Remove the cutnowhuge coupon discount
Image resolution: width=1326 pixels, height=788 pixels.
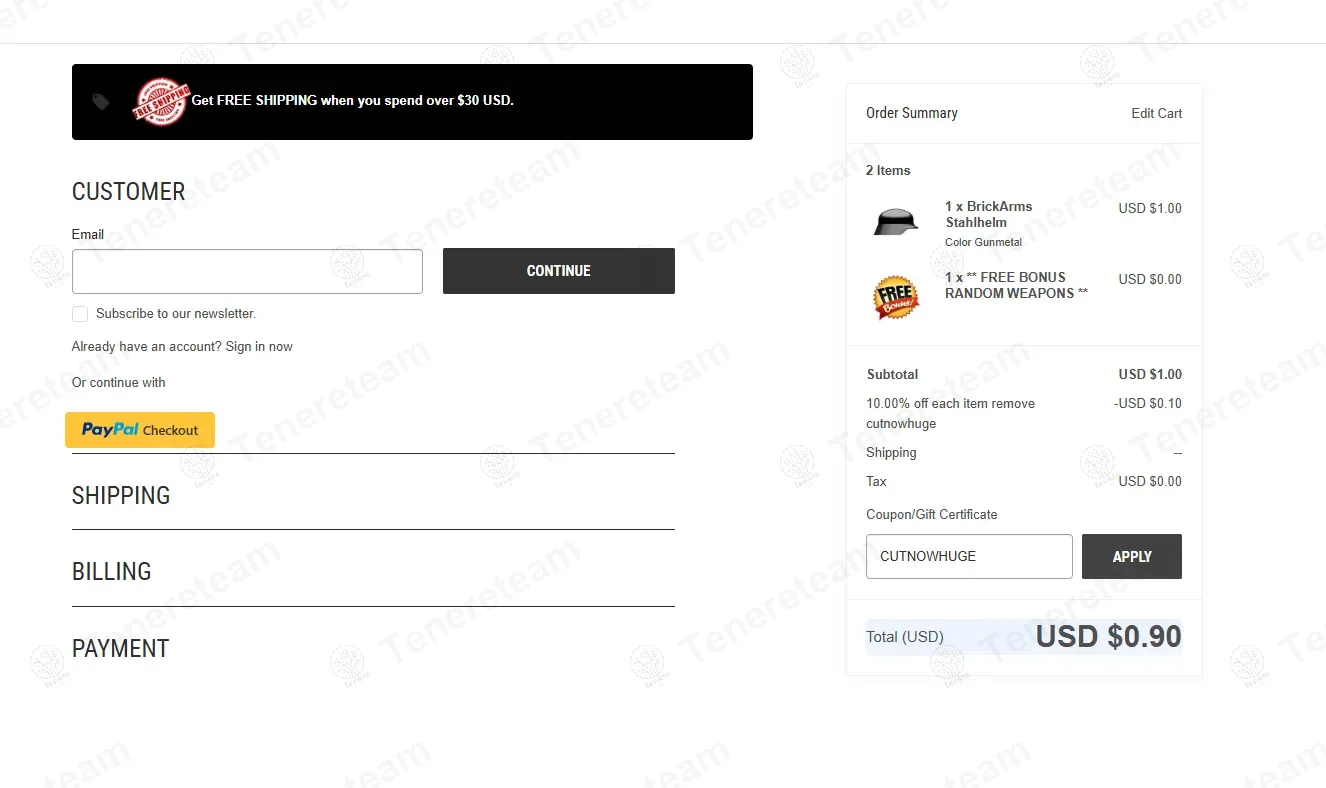[1015, 404]
